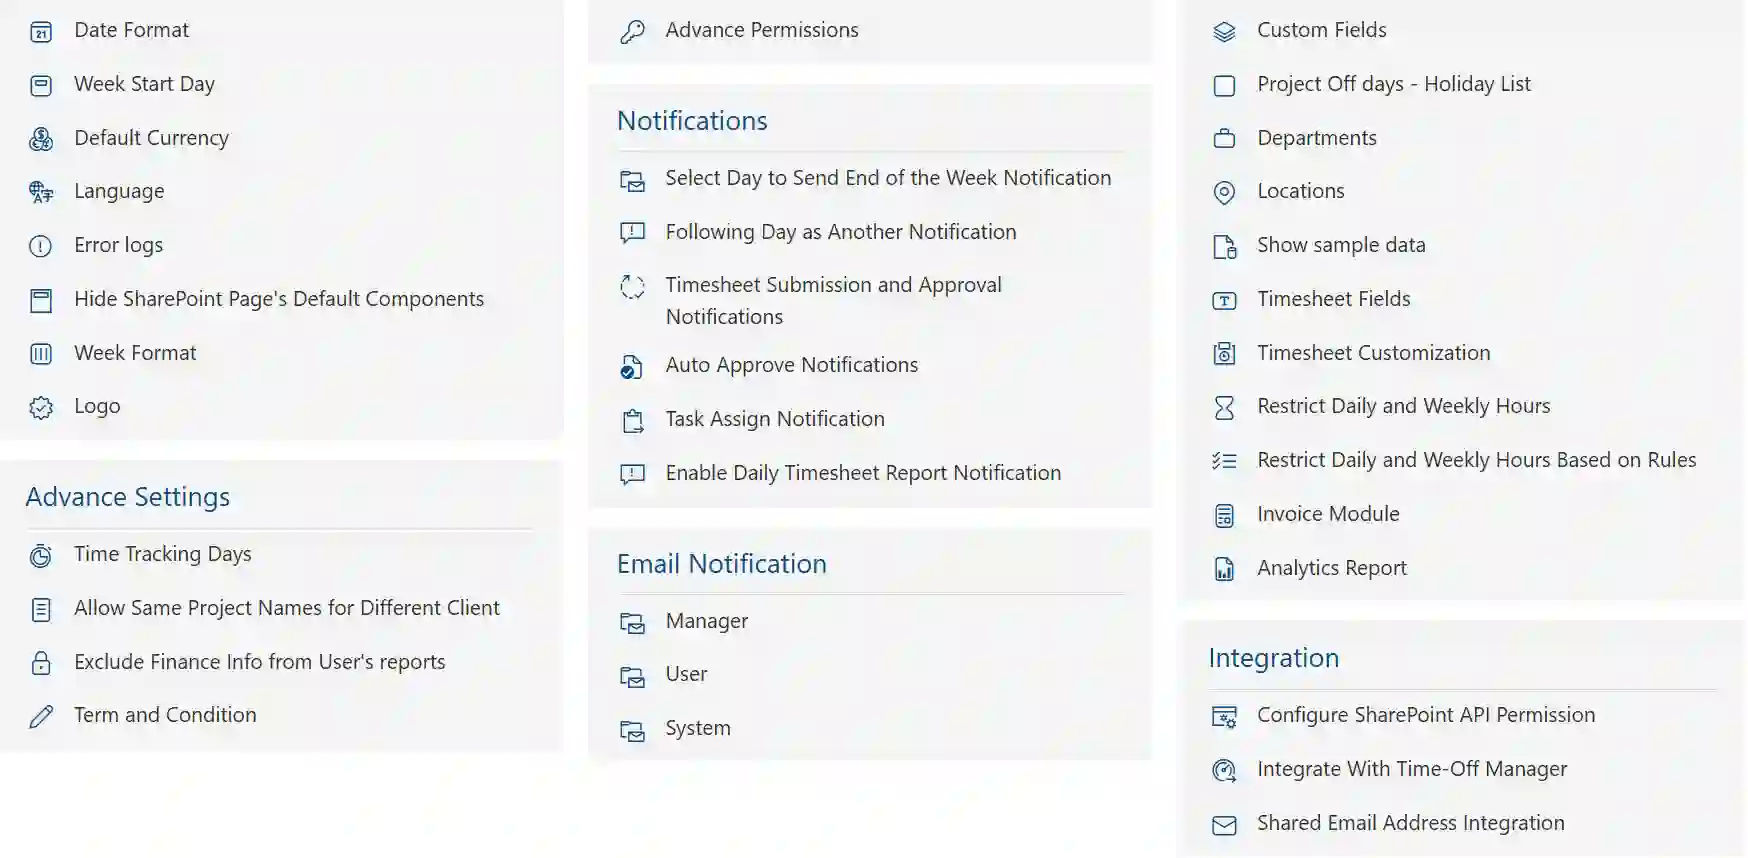Open the Date Format setting
Screen dimensions: 1748x858
[131, 30]
